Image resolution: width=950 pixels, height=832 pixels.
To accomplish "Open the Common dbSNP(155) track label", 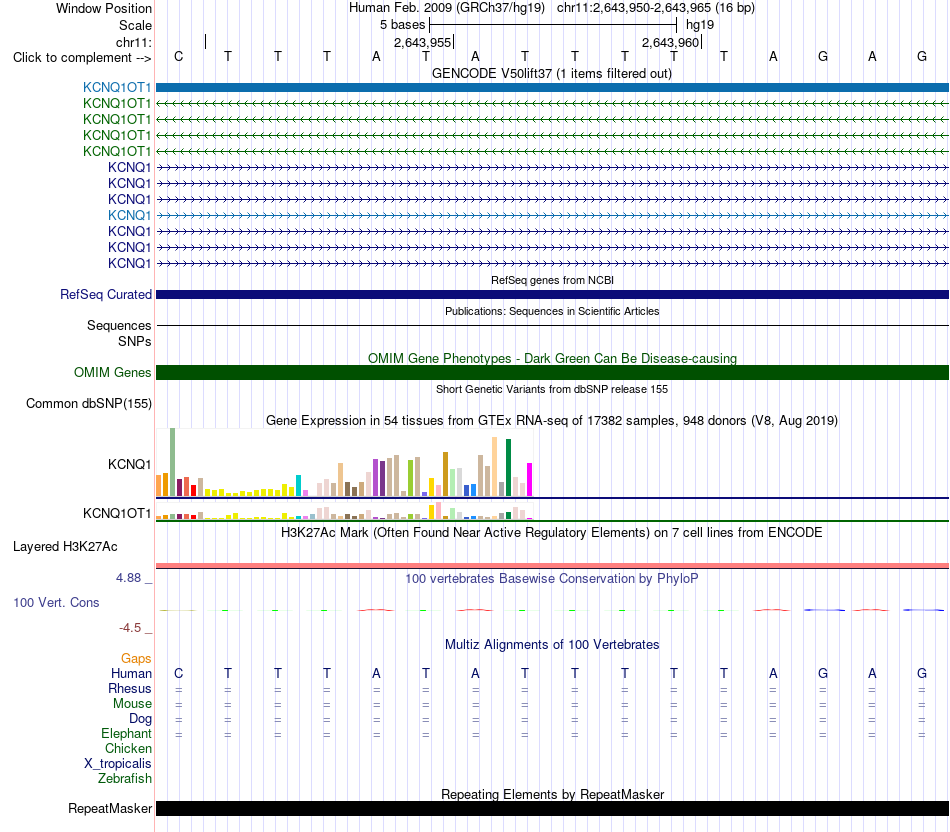I will pyautogui.click(x=89, y=404).
